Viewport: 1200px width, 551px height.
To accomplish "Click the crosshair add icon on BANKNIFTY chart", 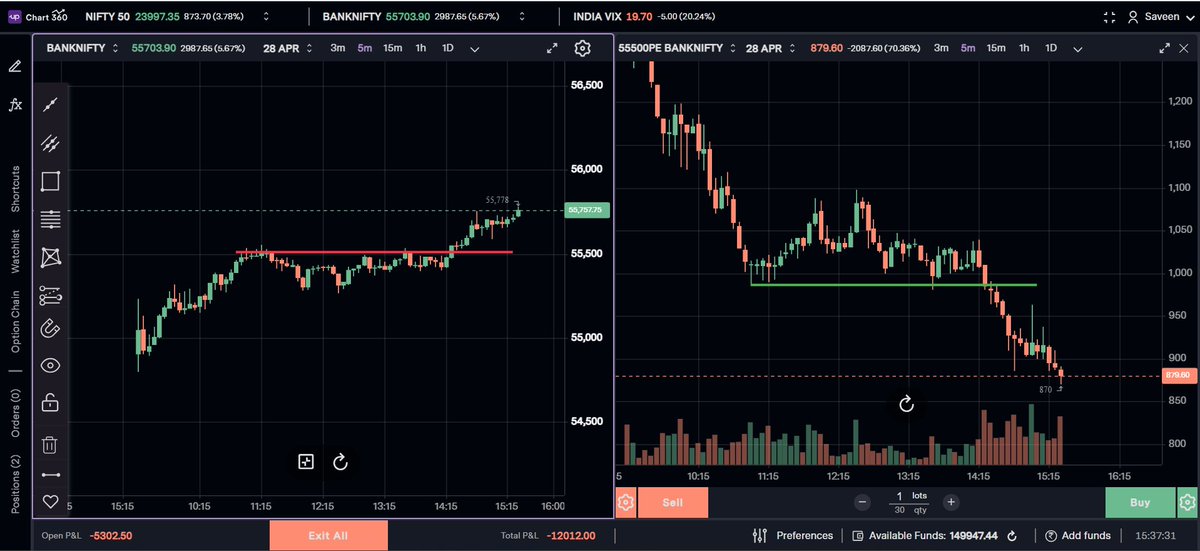I will (306, 461).
